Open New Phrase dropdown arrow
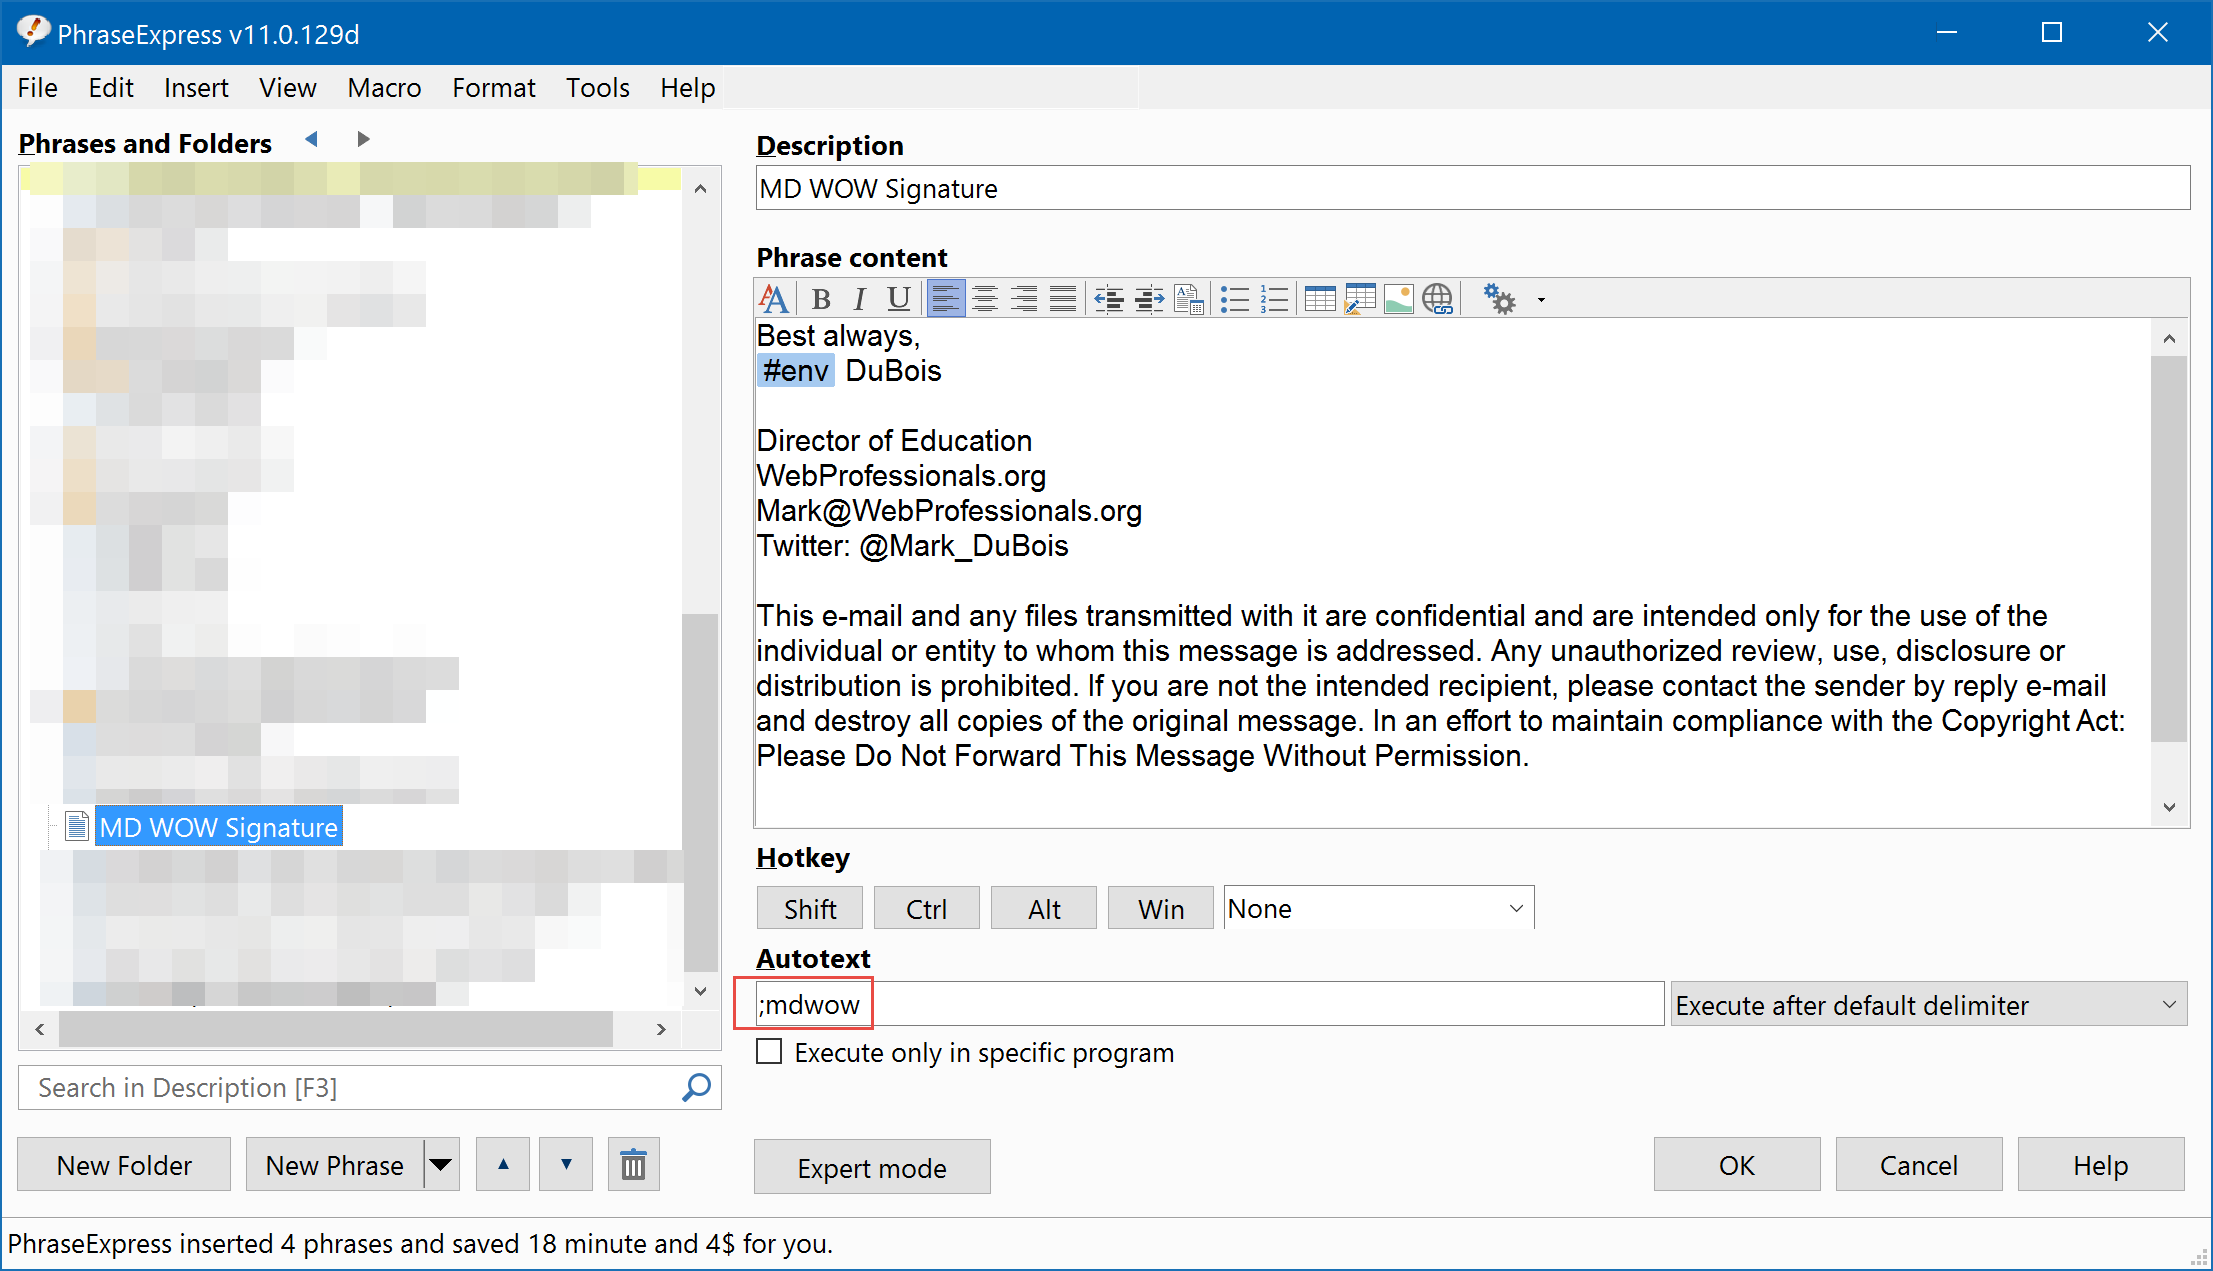Image resolution: width=2213 pixels, height=1271 pixels. point(441,1165)
